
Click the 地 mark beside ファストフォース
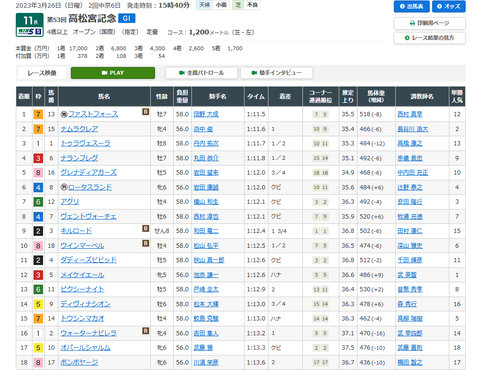click(64, 114)
